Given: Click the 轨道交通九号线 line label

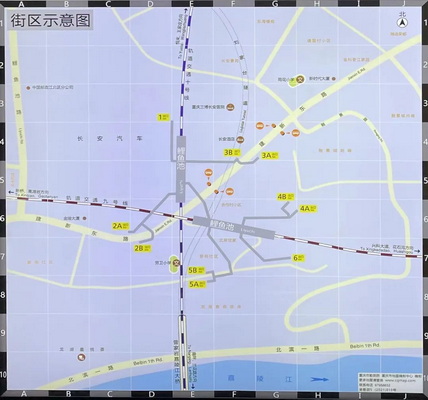Looking at the screenshot, I should [97, 200].
